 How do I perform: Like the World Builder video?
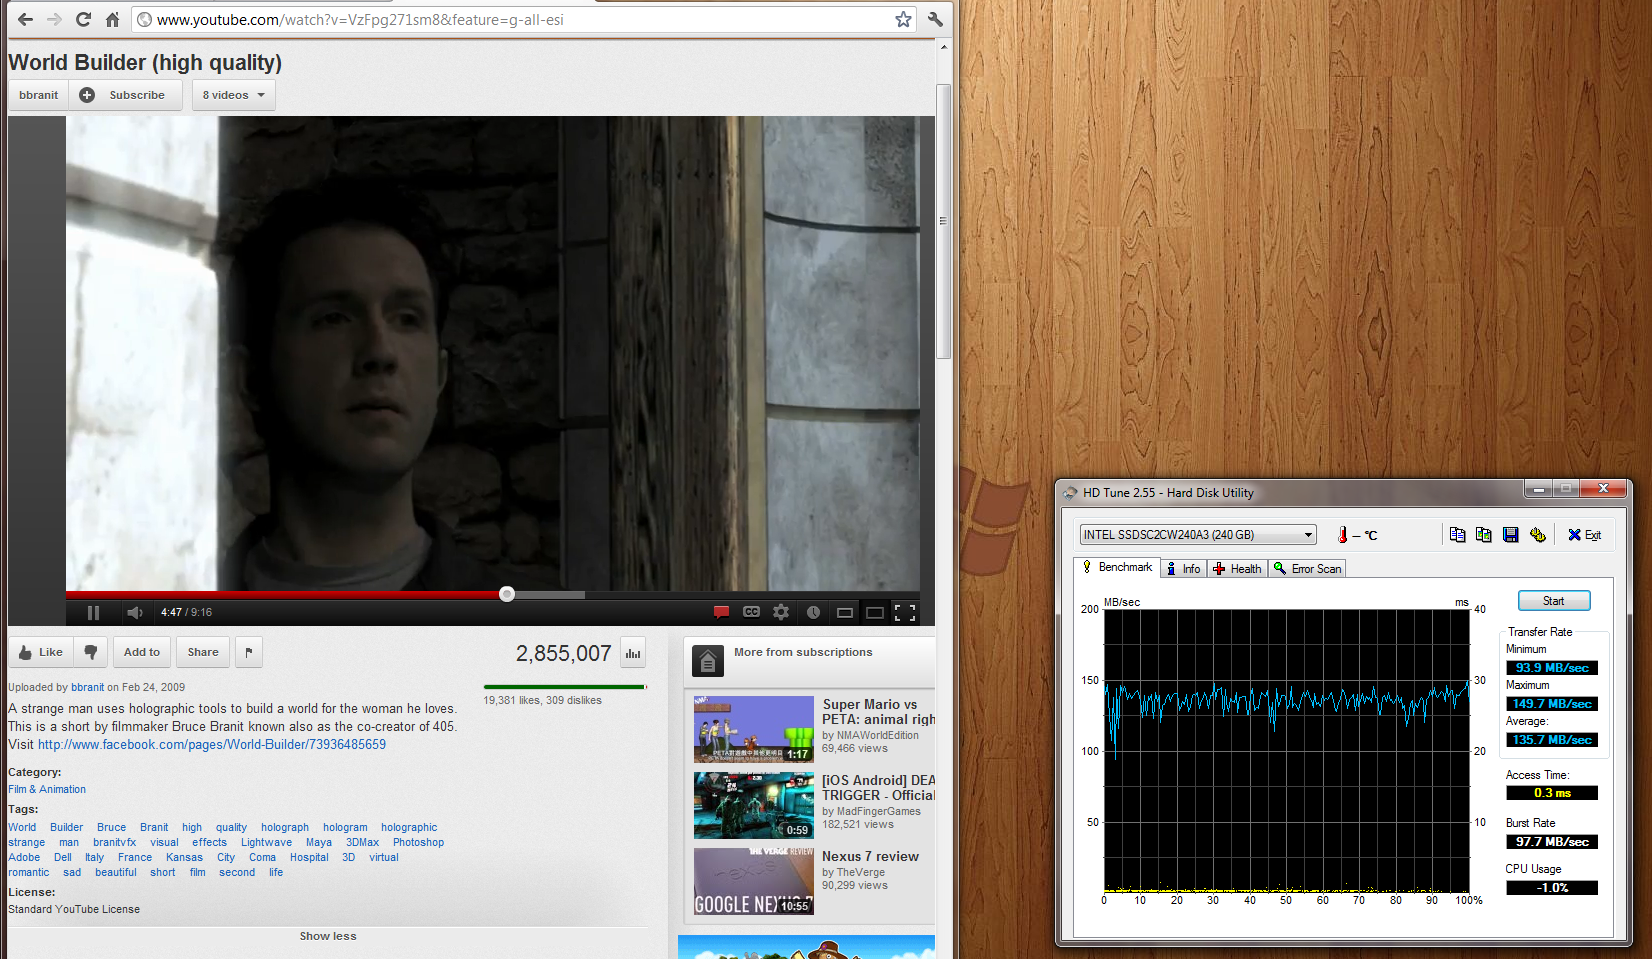(40, 652)
